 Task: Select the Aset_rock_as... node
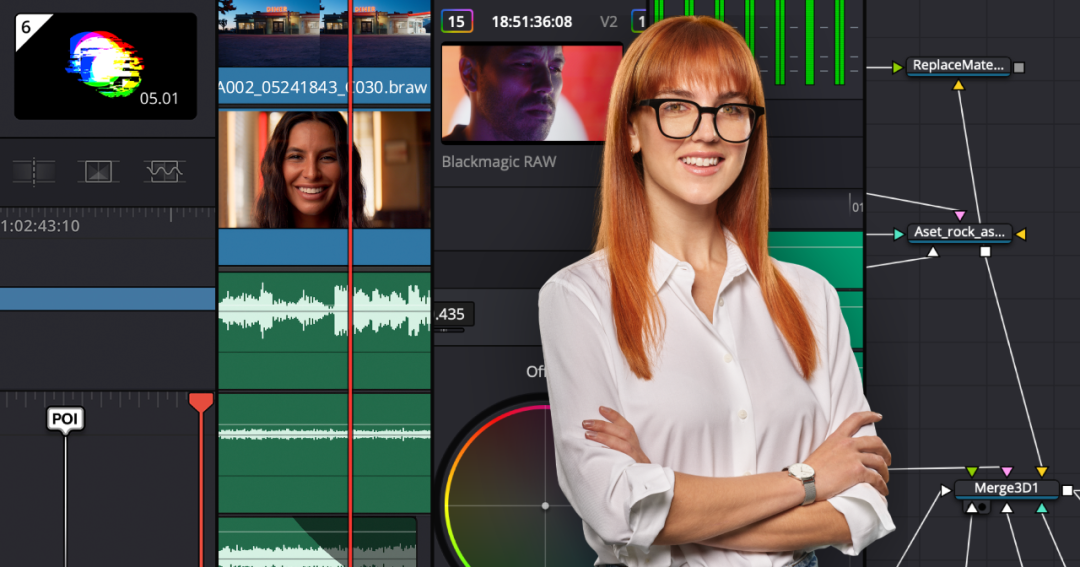(x=959, y=233)
